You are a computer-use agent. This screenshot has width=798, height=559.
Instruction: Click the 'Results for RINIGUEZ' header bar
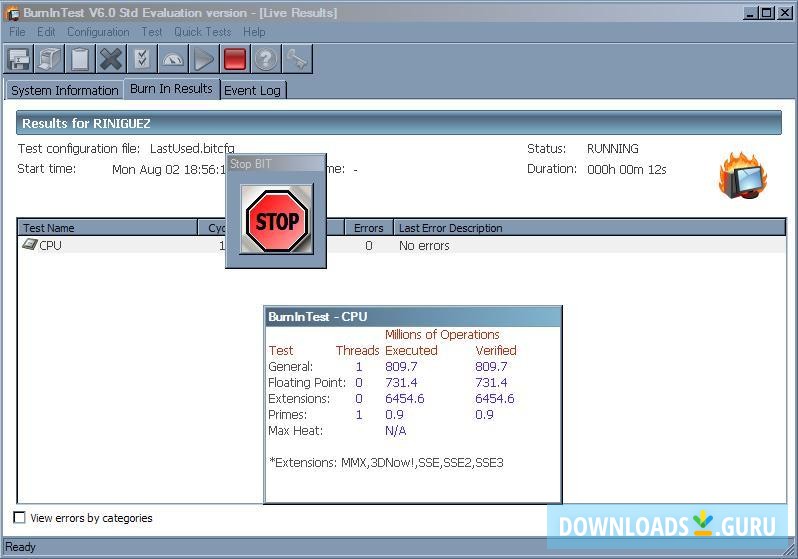point(398,123)
